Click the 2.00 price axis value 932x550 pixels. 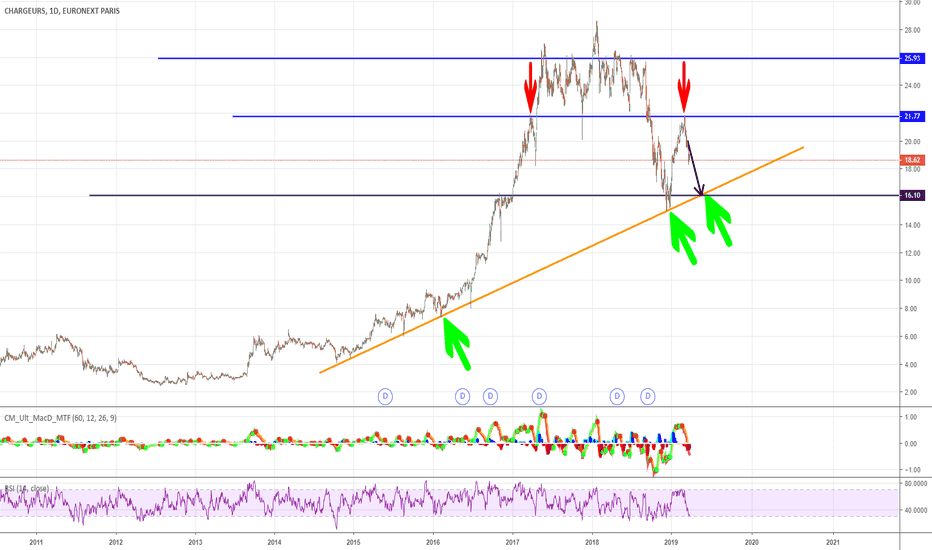[x=914, y=392]
